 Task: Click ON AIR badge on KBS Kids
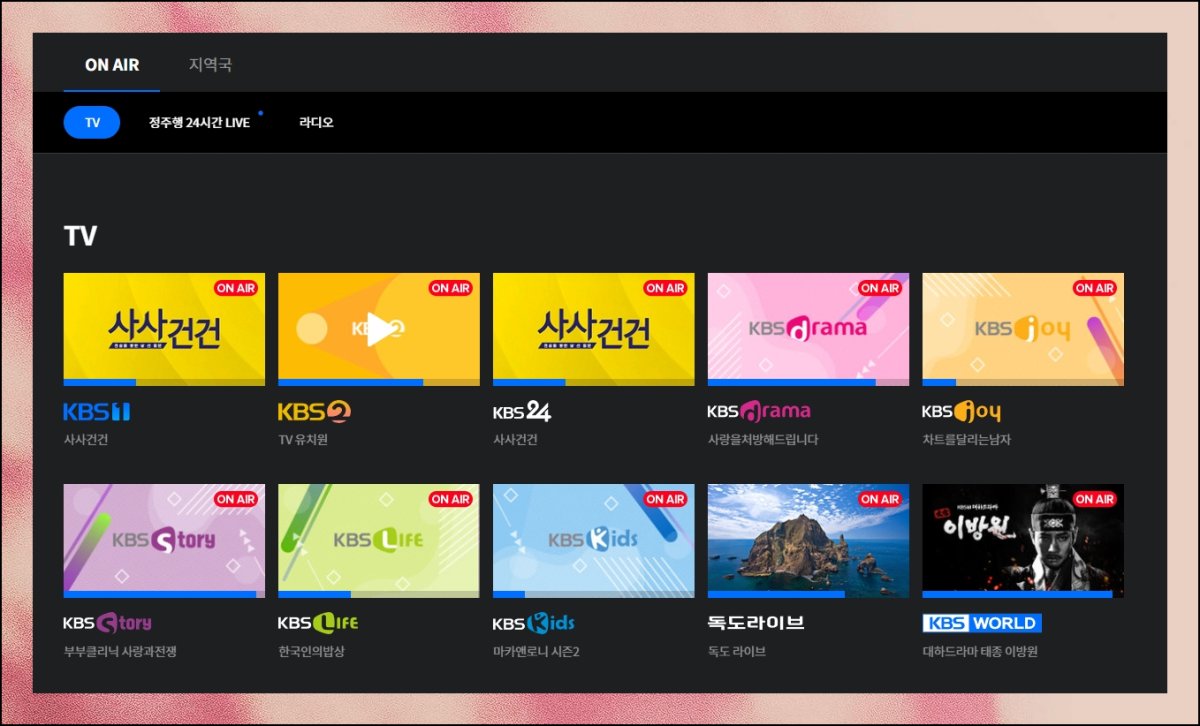pyautogui.click(x=666, y=499)
